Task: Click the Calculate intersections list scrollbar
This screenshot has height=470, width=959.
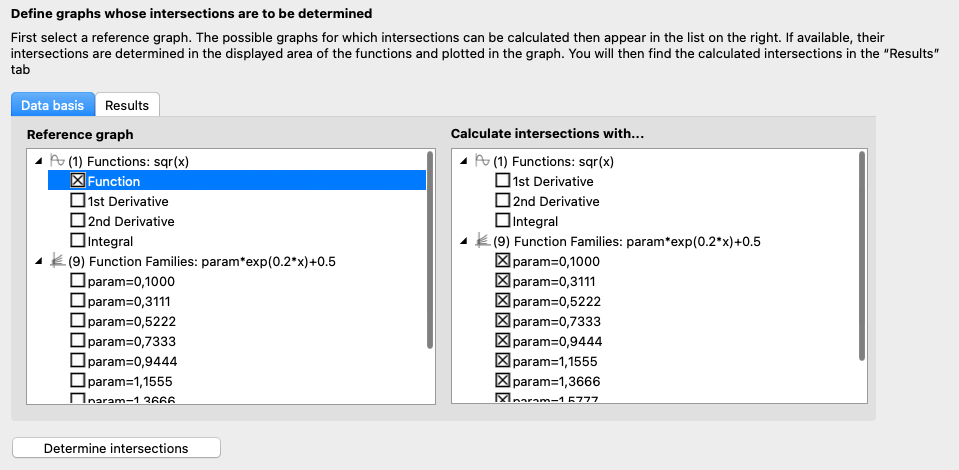Action: [862, 250]
